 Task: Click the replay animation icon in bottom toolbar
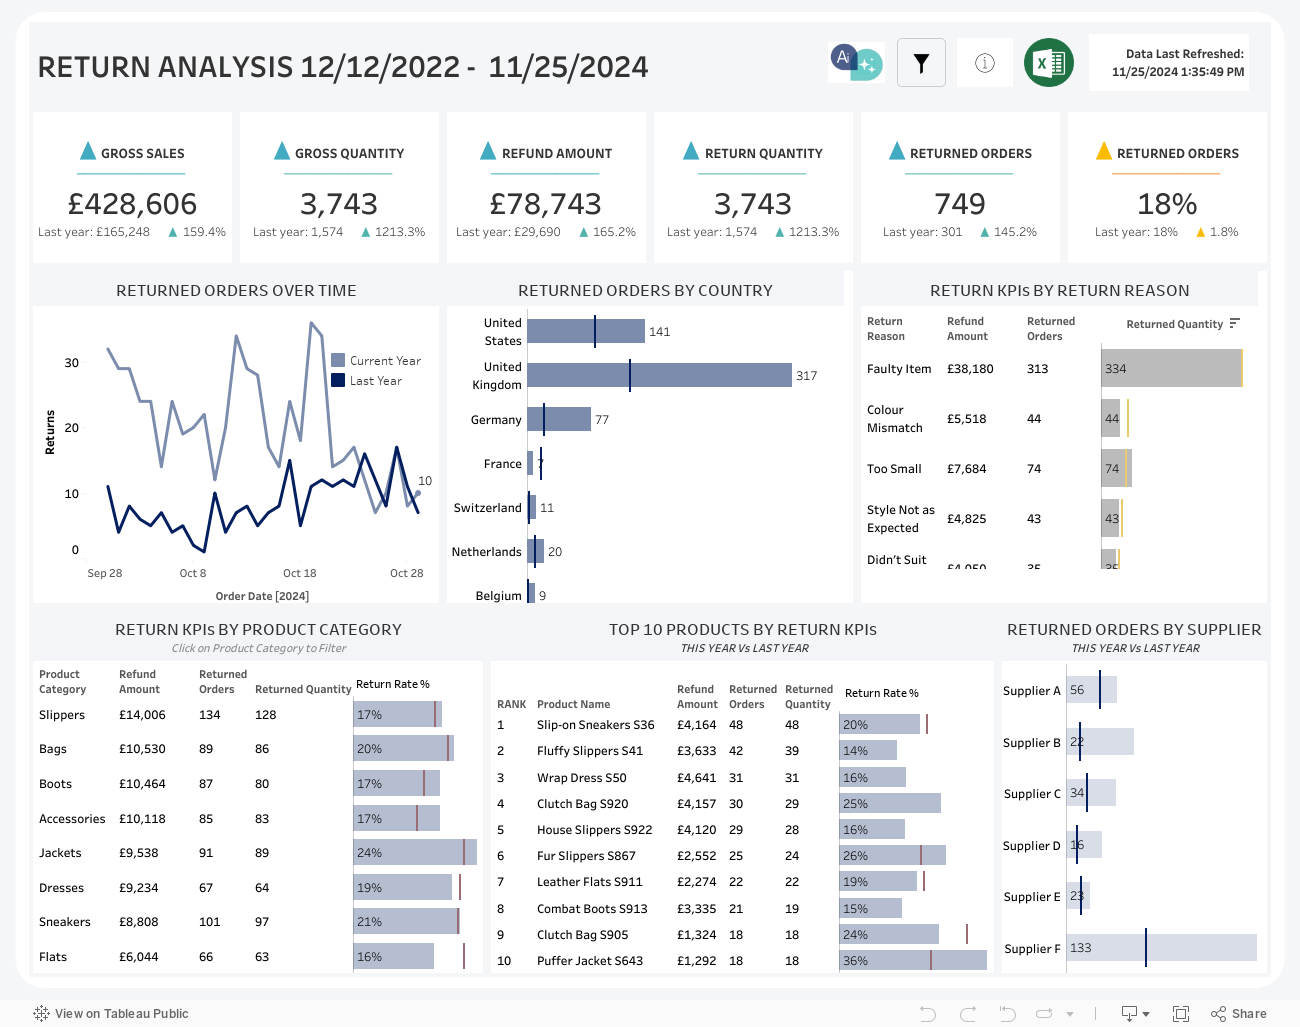(1007, 1014)
